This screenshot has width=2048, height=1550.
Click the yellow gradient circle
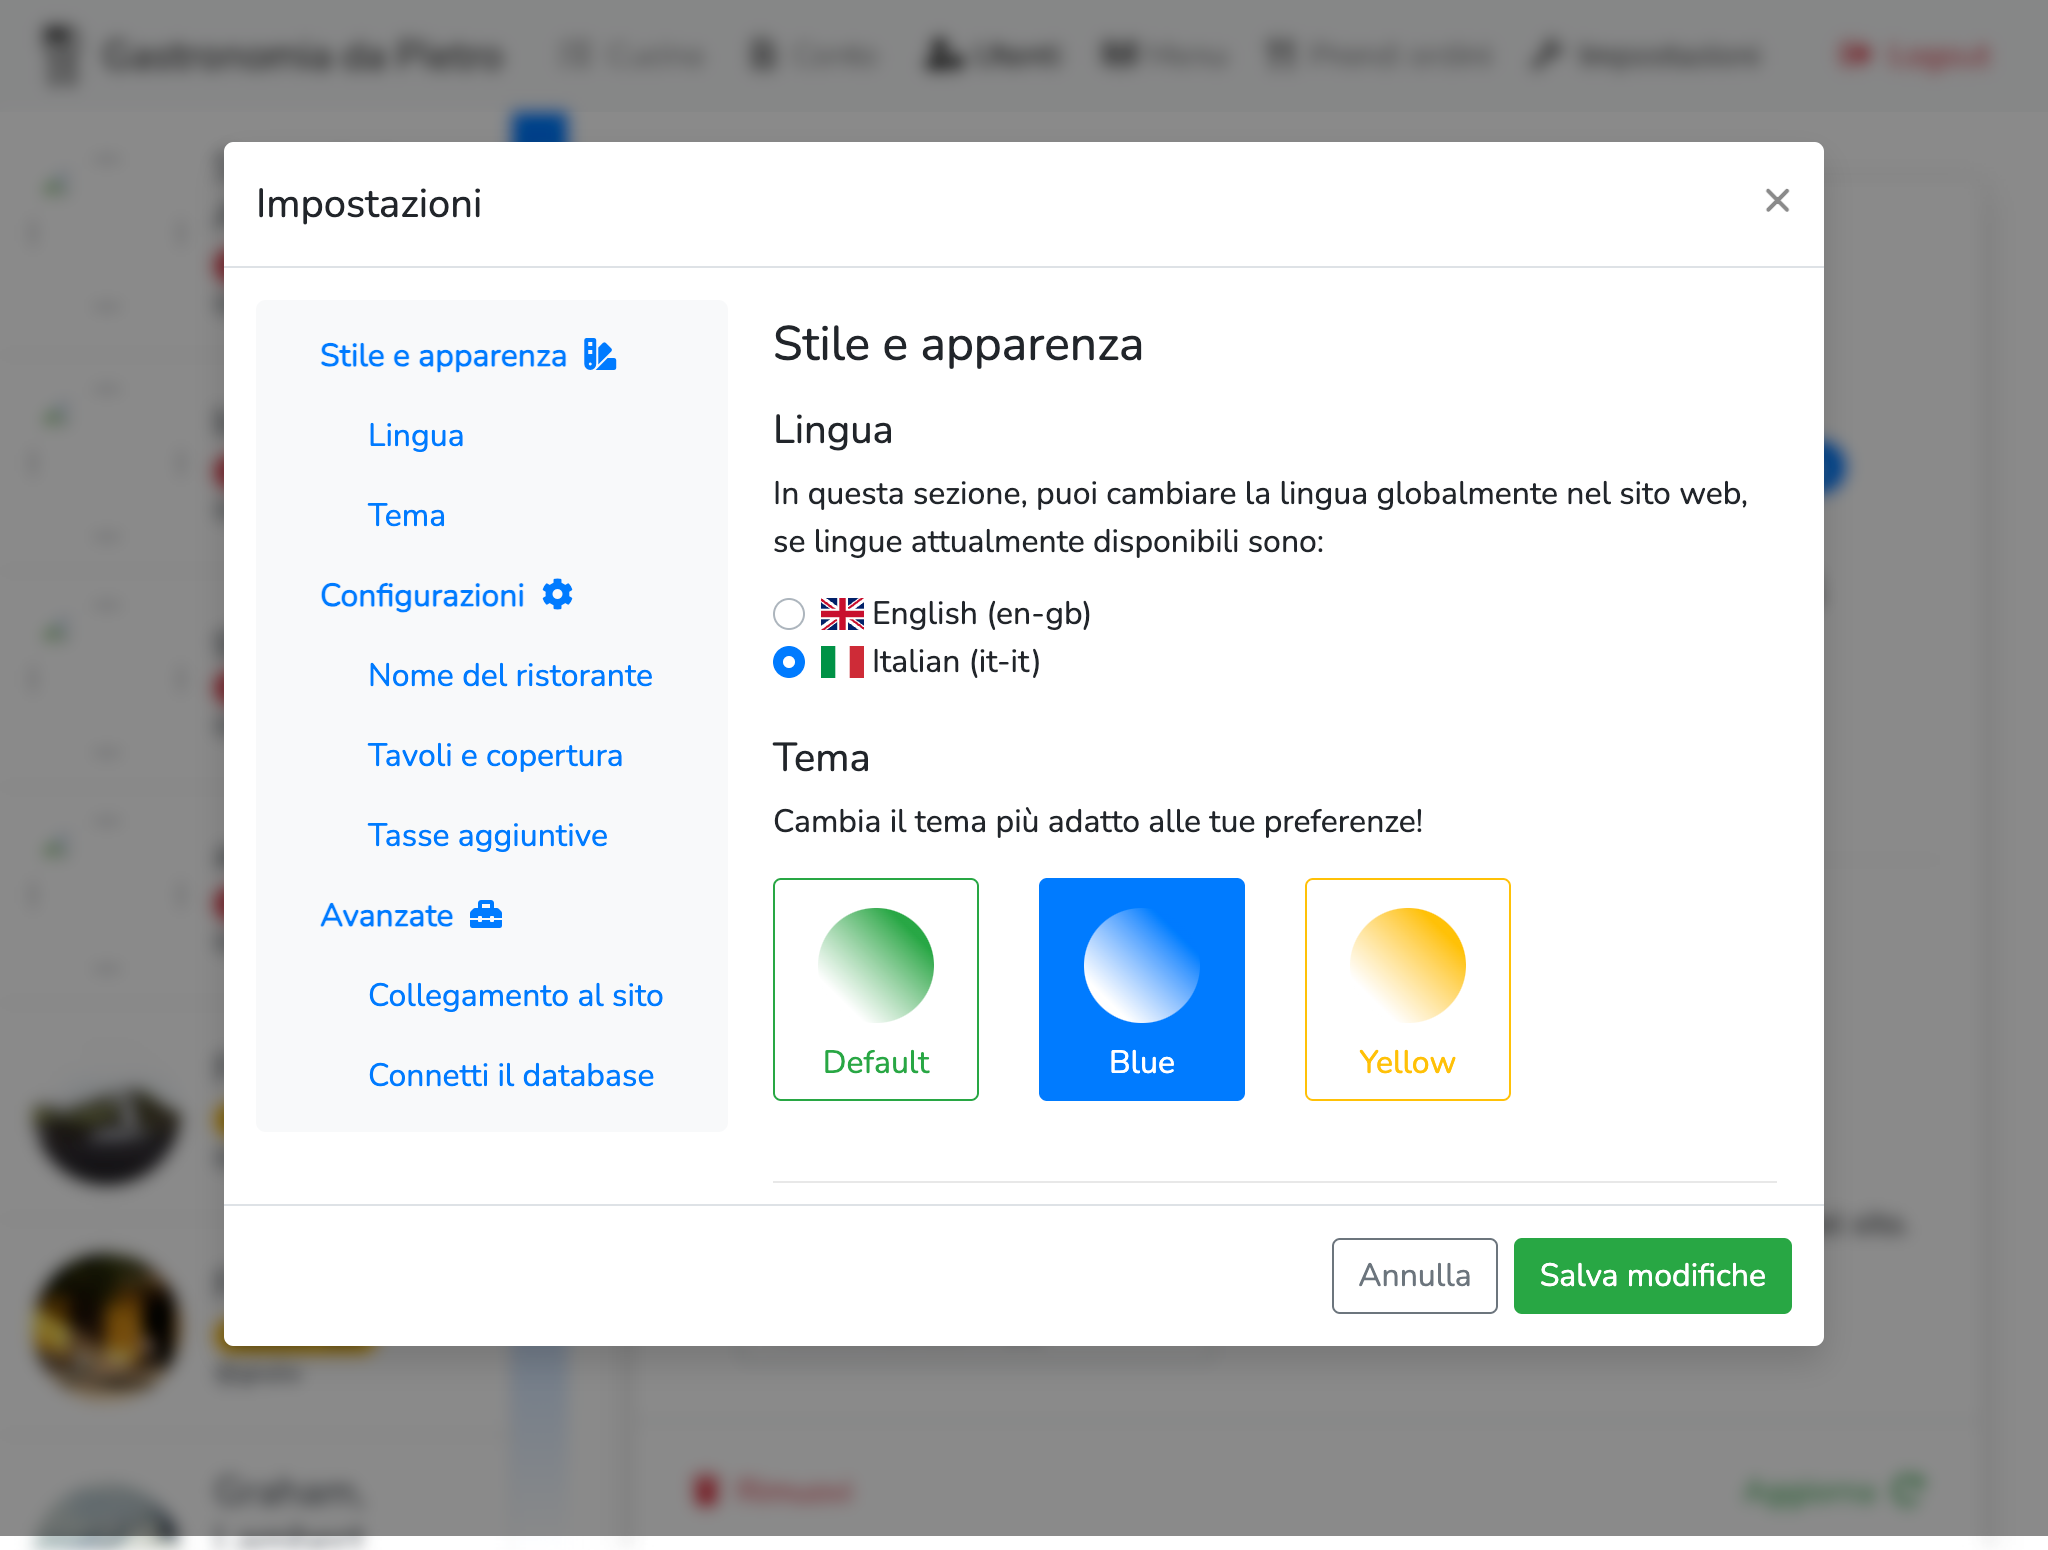pos(1408,965)
